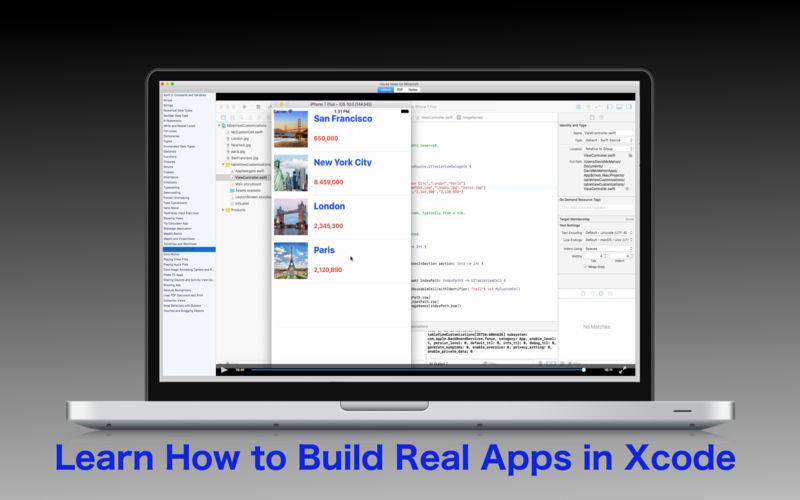800x500 pixels.
Task: Click the Tower Bridge thumbnail
Action: pos(291,217)
